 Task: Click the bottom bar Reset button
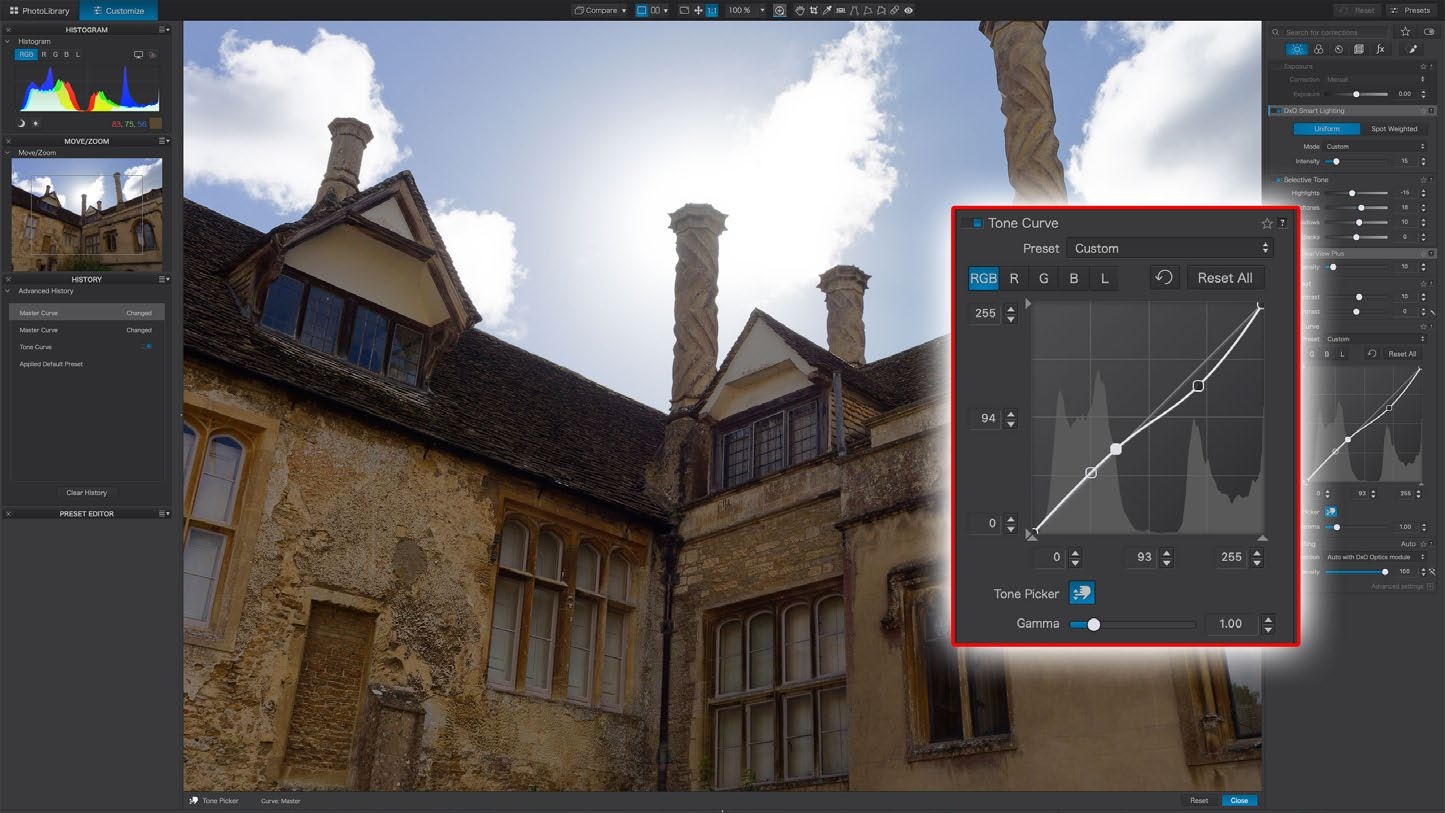(1199, 800)
